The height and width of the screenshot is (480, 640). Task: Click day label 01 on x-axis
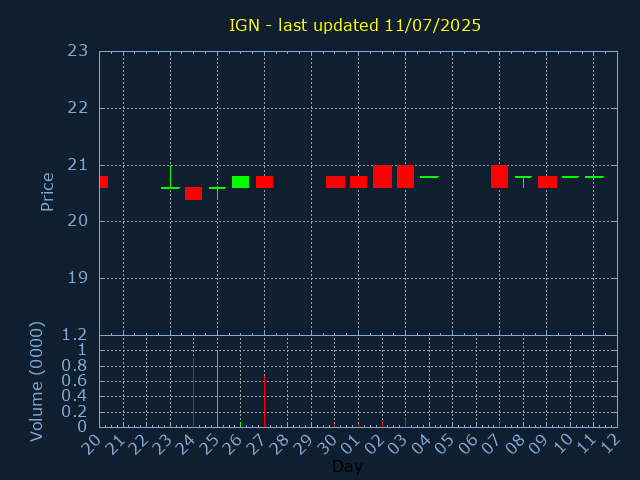pyautogui.click(x=351, y=444)
